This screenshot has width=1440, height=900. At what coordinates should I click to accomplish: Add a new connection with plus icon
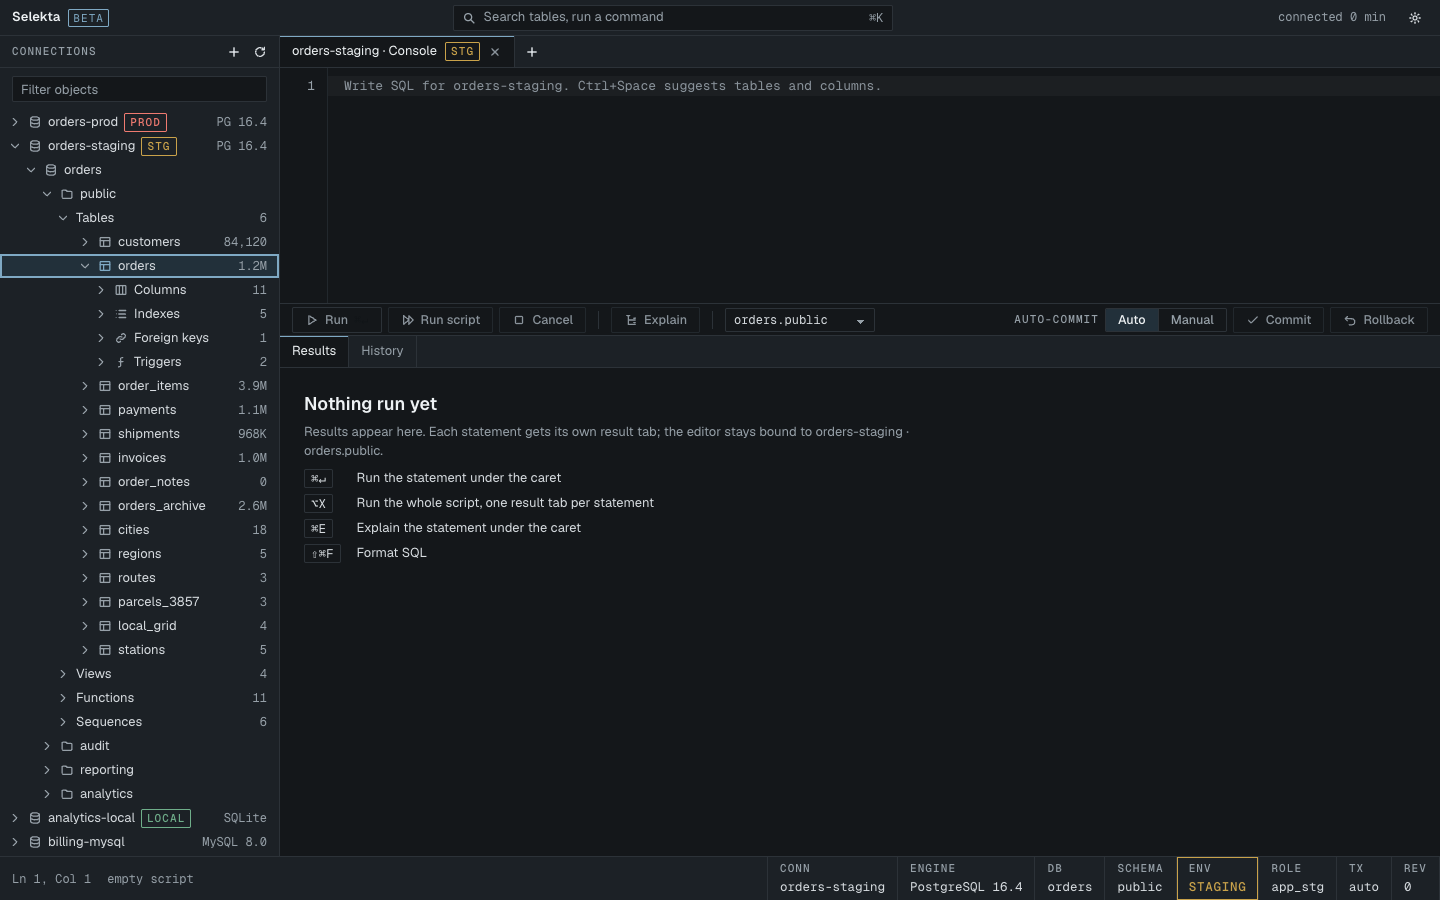234,52
